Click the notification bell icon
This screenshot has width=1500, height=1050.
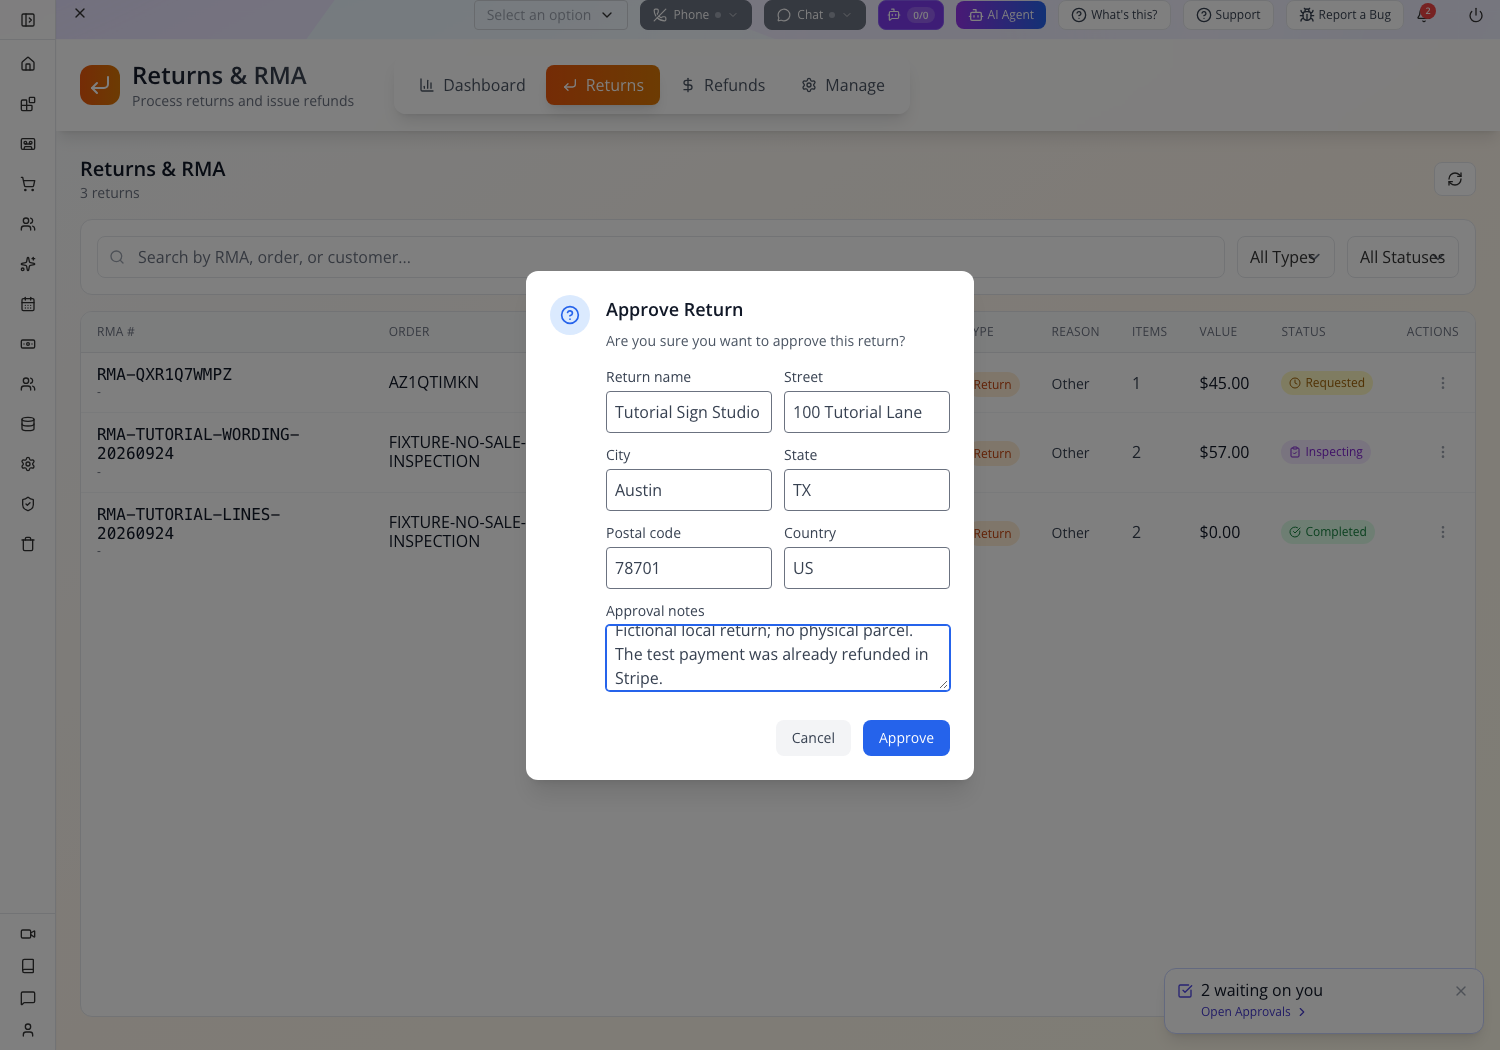click(1424, 15)
